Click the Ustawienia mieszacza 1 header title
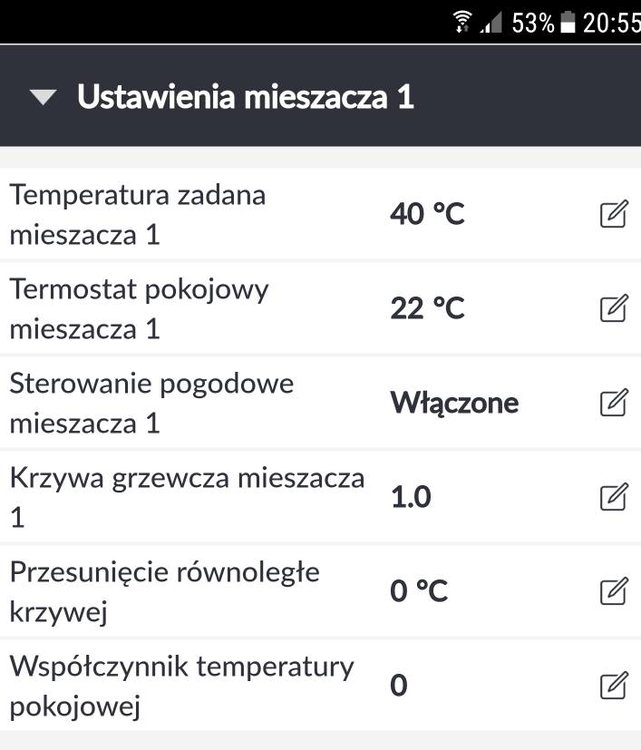 coord(245,97)
